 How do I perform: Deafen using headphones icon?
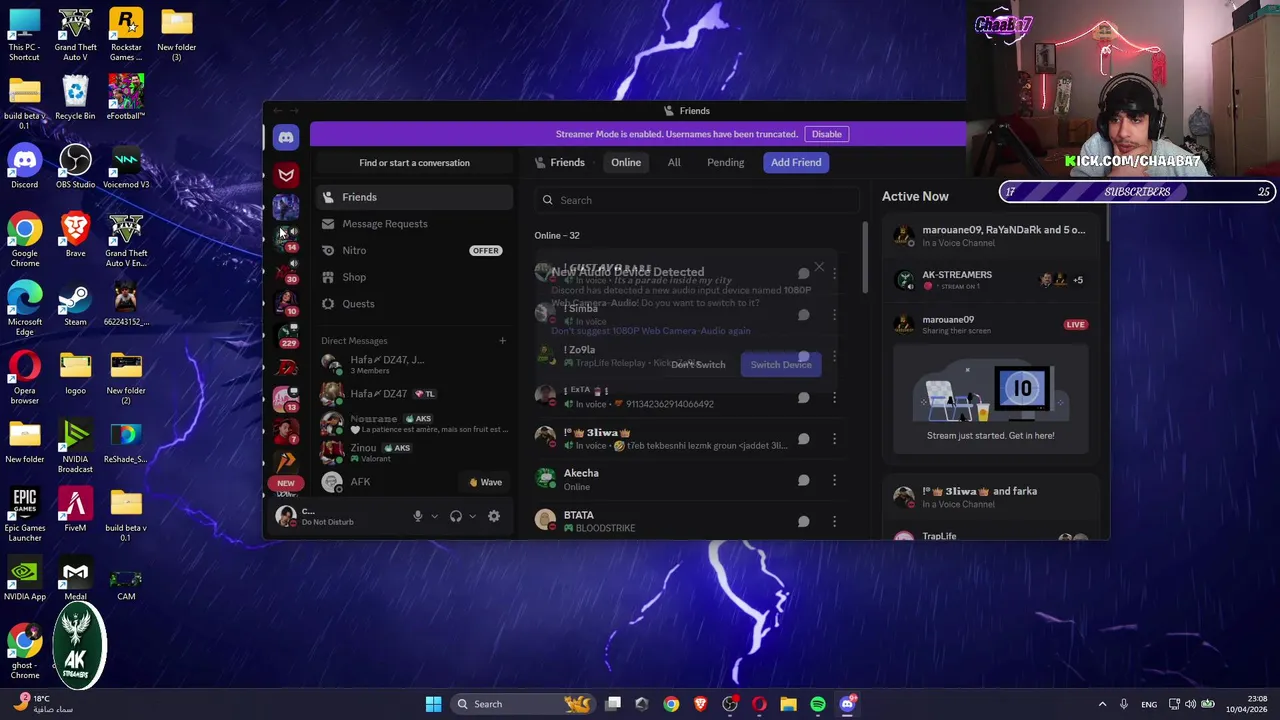point(456,516)
